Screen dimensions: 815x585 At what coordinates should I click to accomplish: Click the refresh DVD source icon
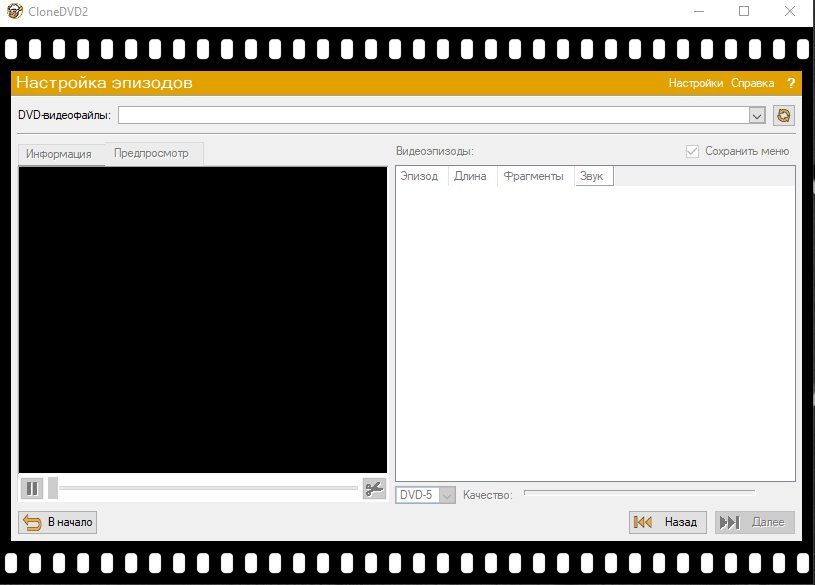[x=784, y=115]
